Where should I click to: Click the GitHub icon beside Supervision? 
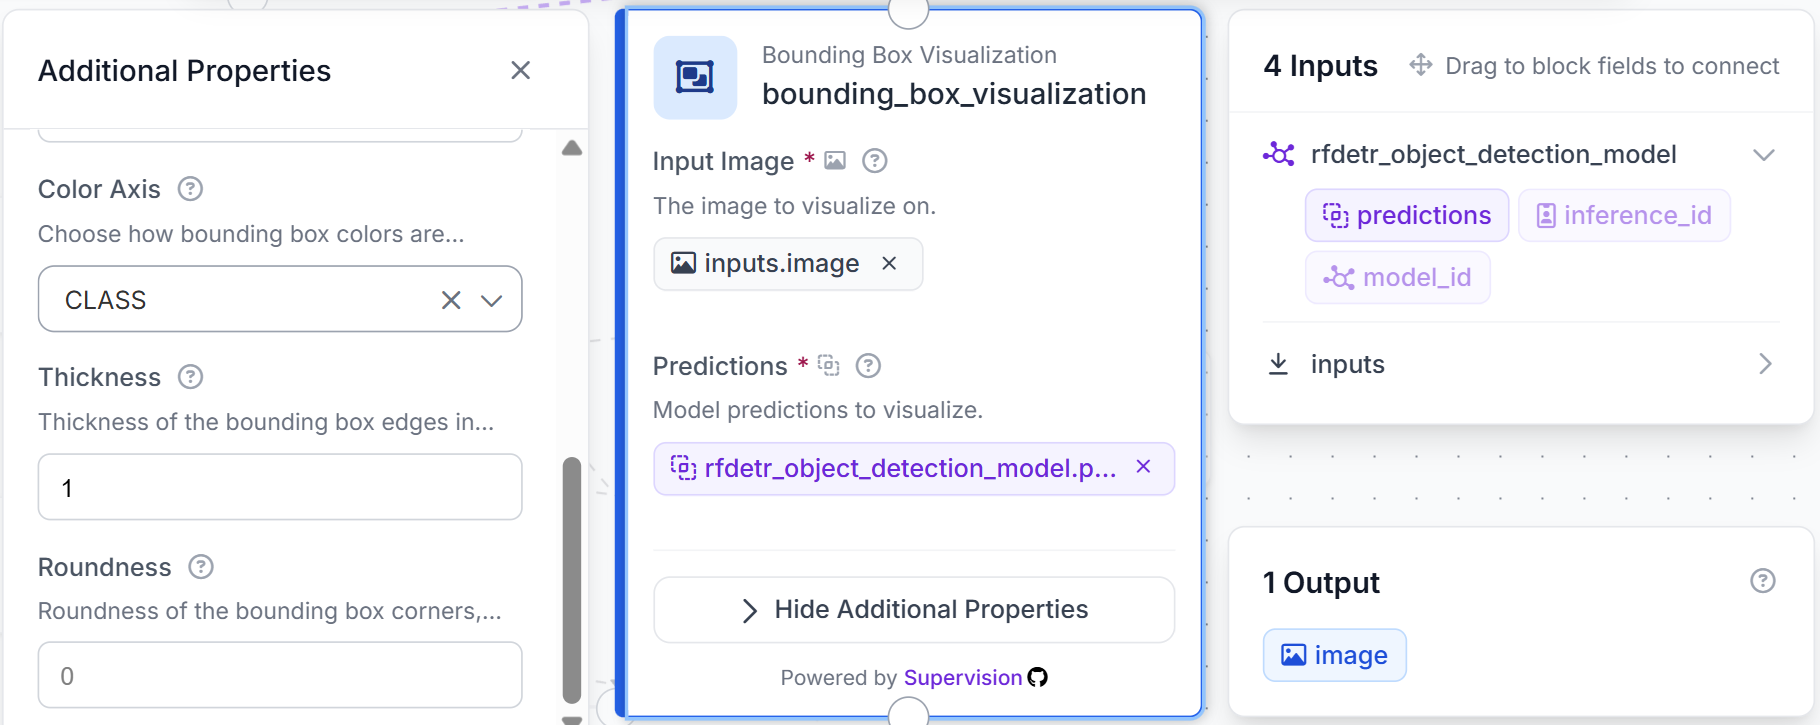click(1038, 677)
